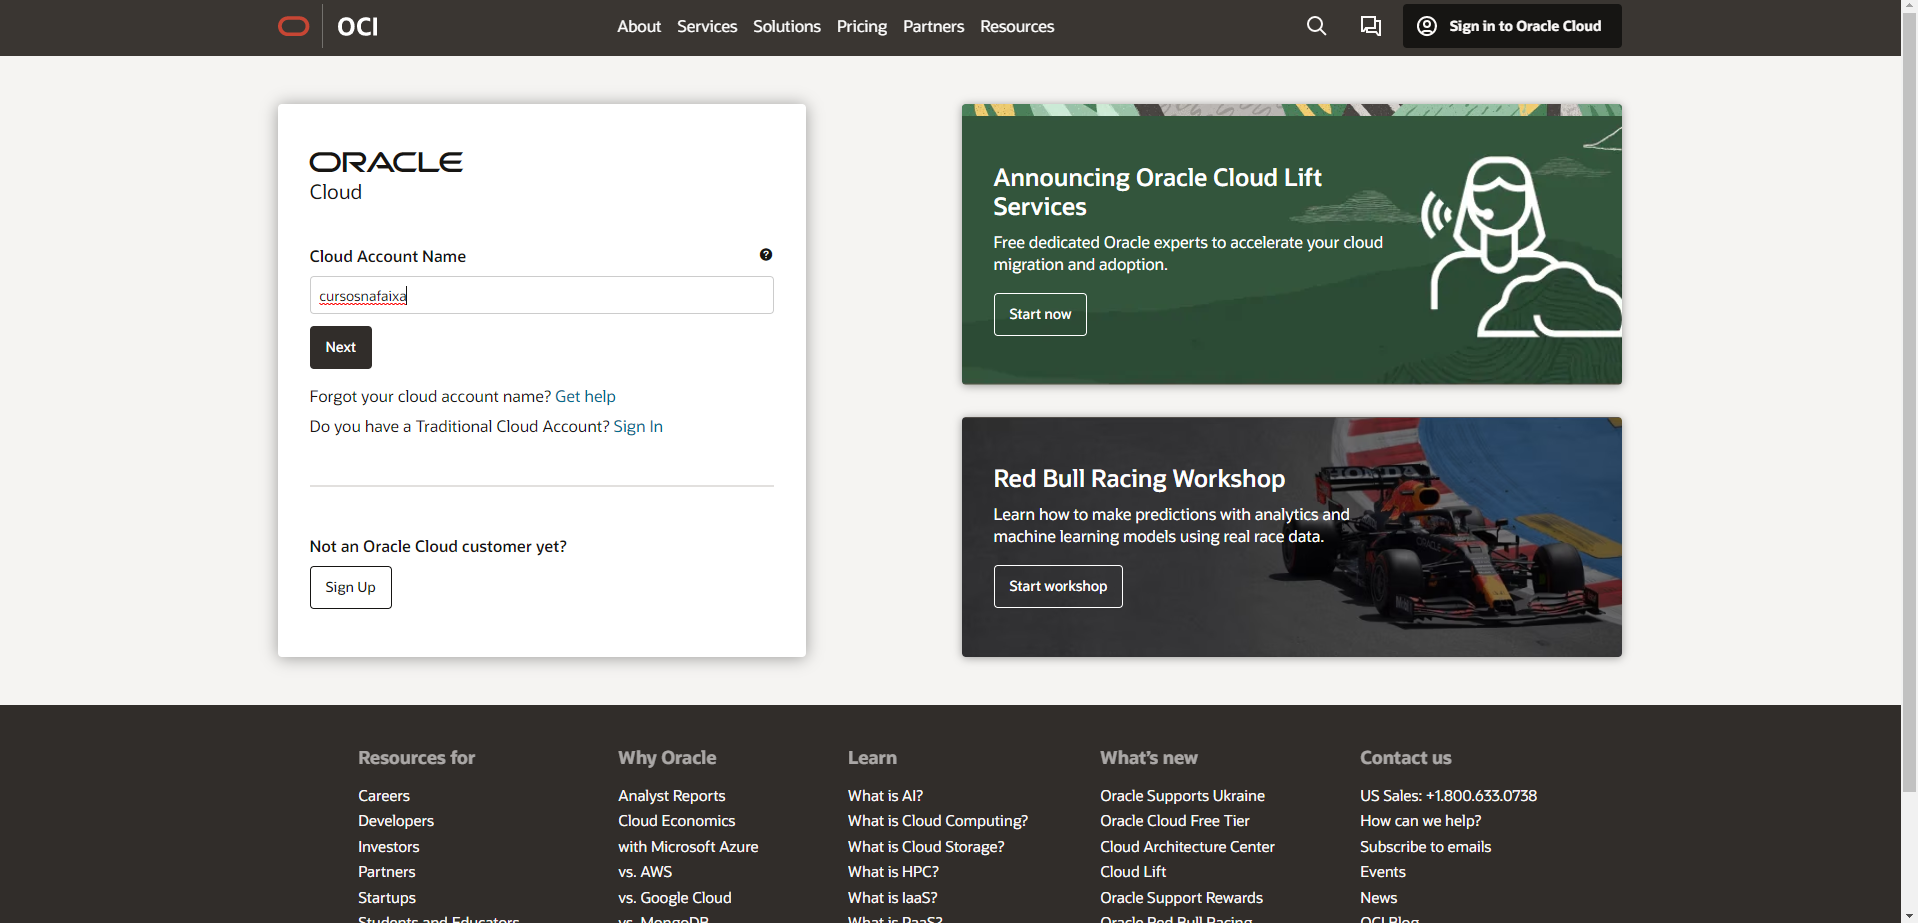Click Sign in to Oracle Cloud
This screenshot has height=923, width=1918.
(x=1511, y=26)
